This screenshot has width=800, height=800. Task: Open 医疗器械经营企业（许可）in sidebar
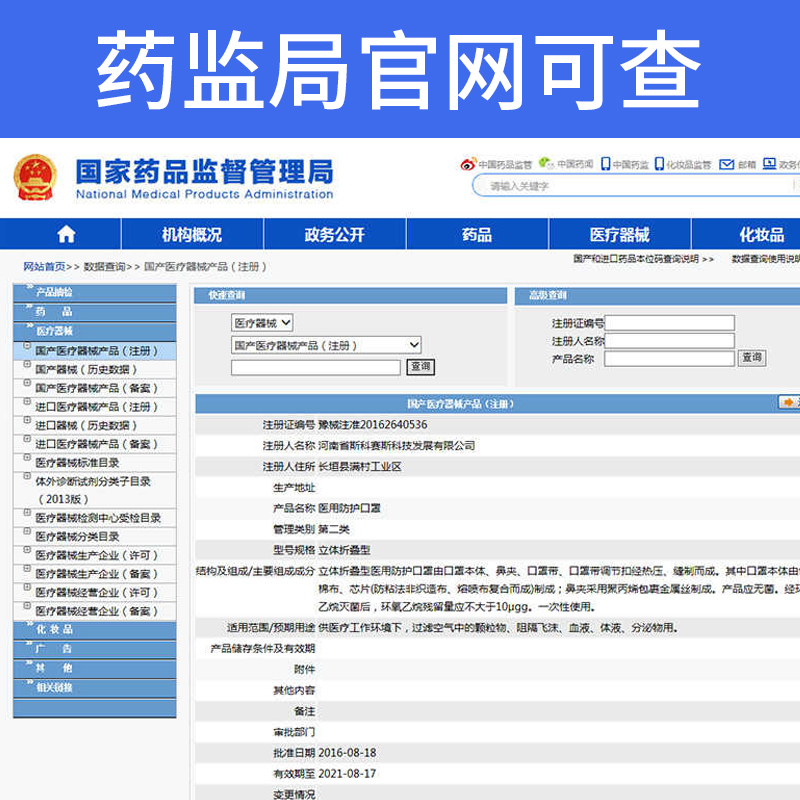coord(96,592)
